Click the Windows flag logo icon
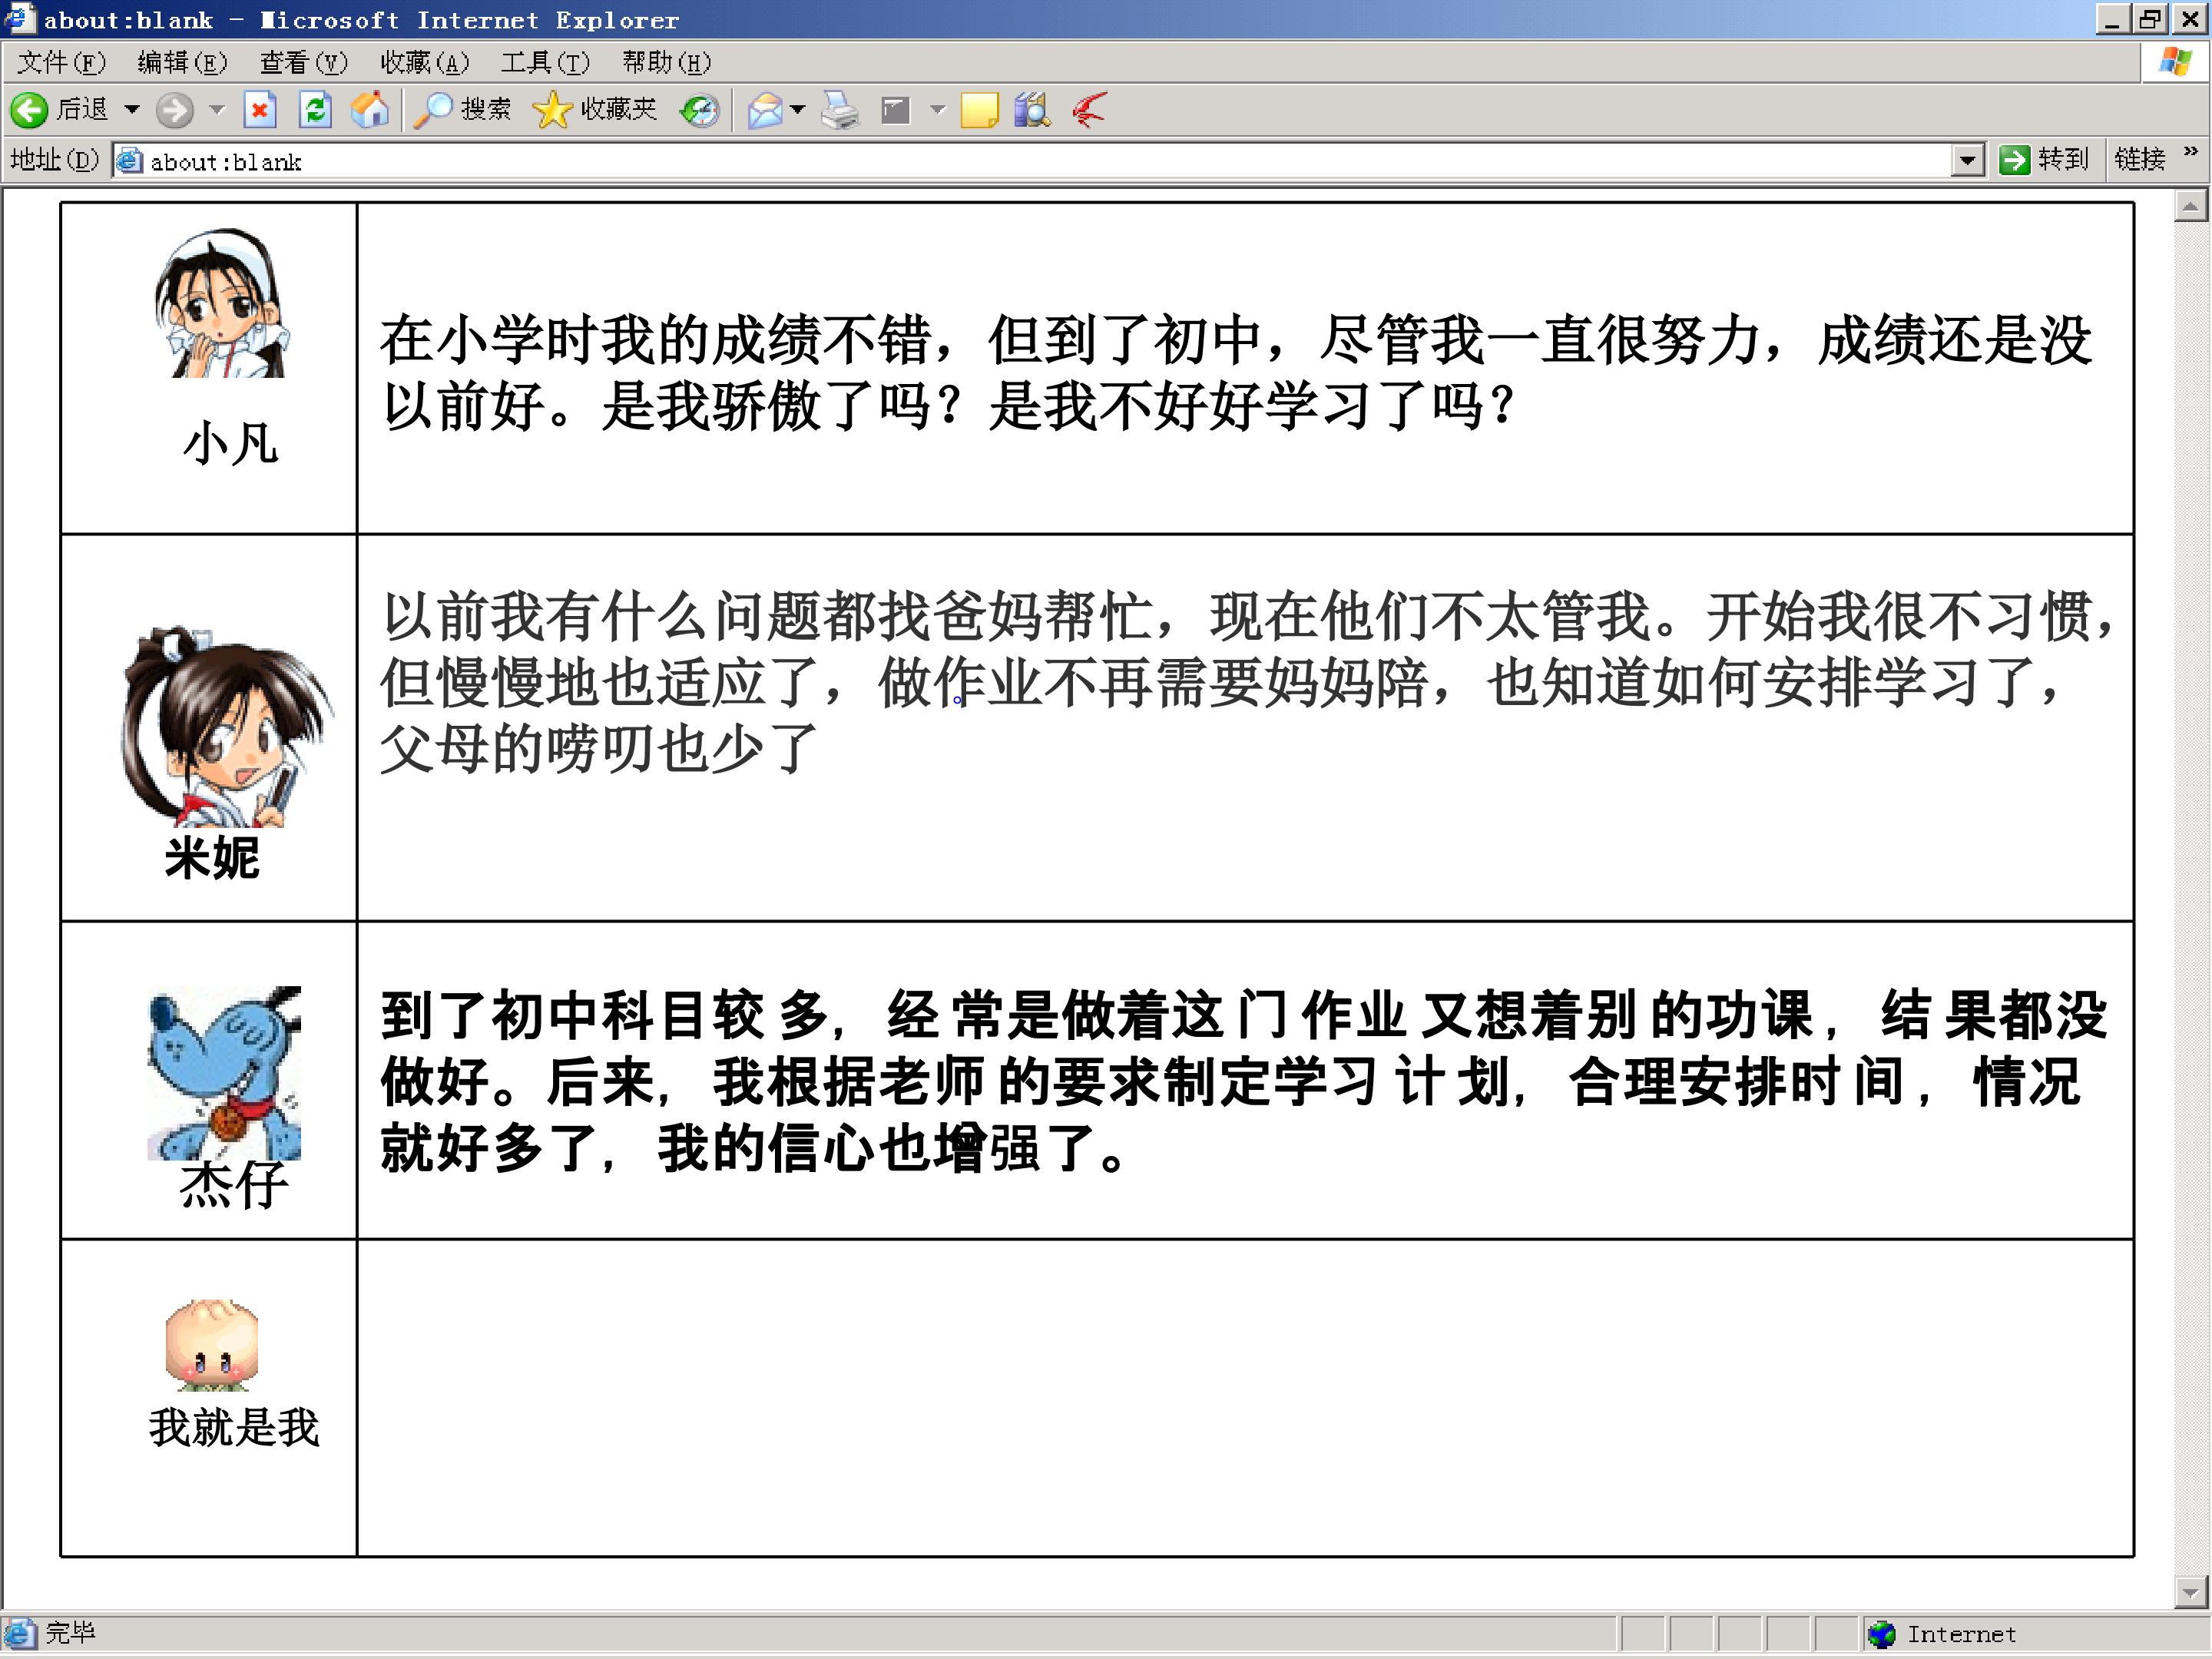The image size is (2212, 1659). coord(2176,62)
